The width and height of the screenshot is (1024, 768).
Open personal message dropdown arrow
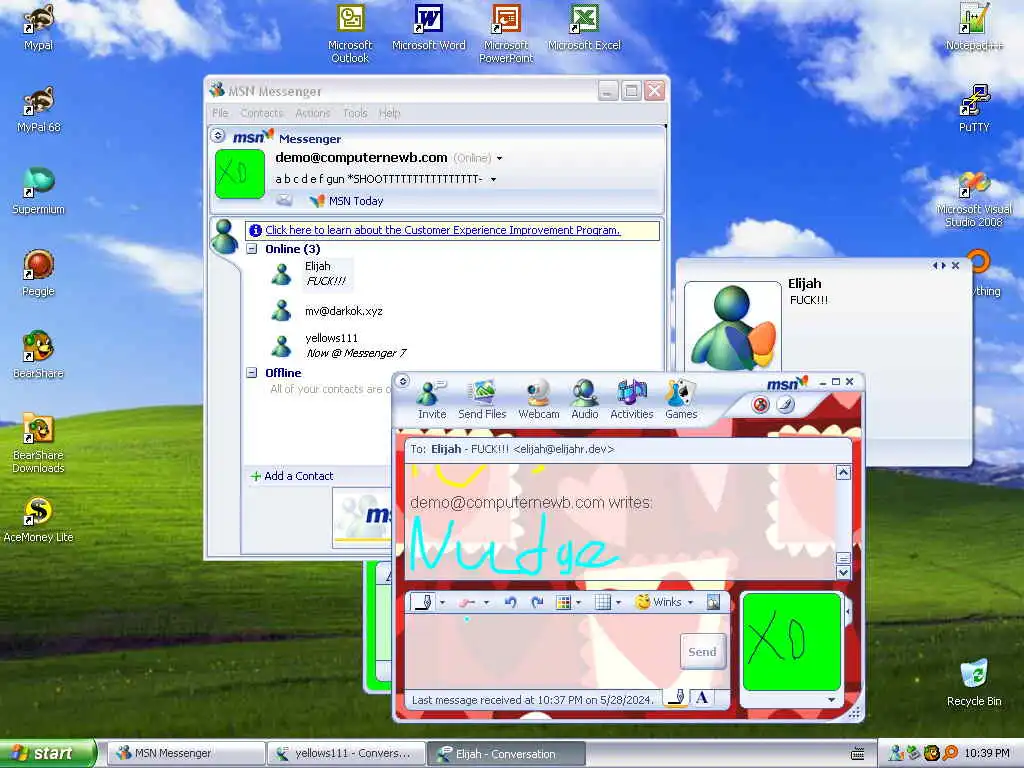493,180
